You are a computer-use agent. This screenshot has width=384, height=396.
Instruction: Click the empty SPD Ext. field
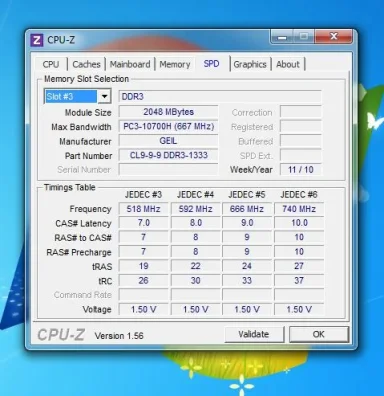[301, 155]
